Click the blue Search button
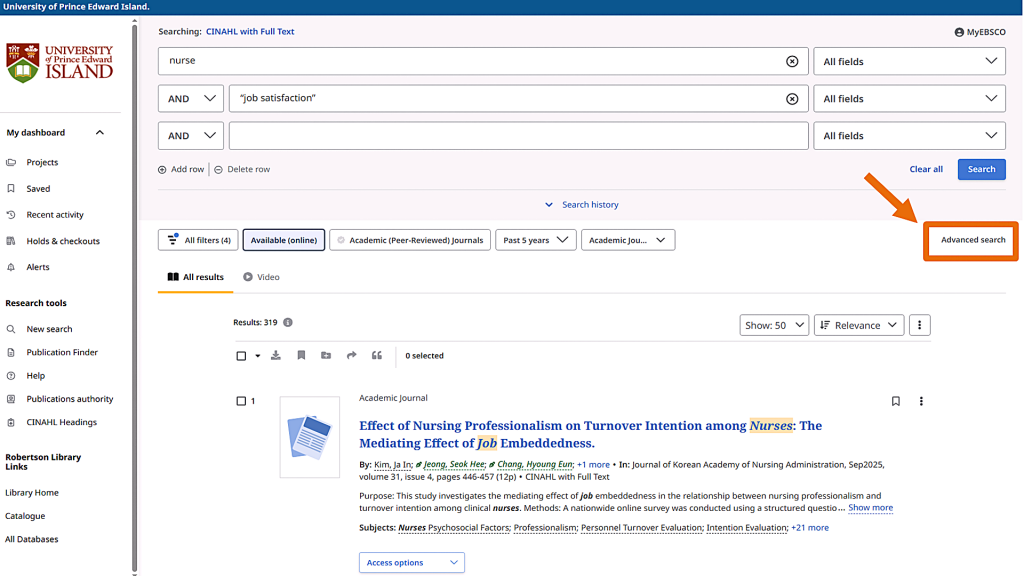The image size is (1024, 576). [981, 169]
